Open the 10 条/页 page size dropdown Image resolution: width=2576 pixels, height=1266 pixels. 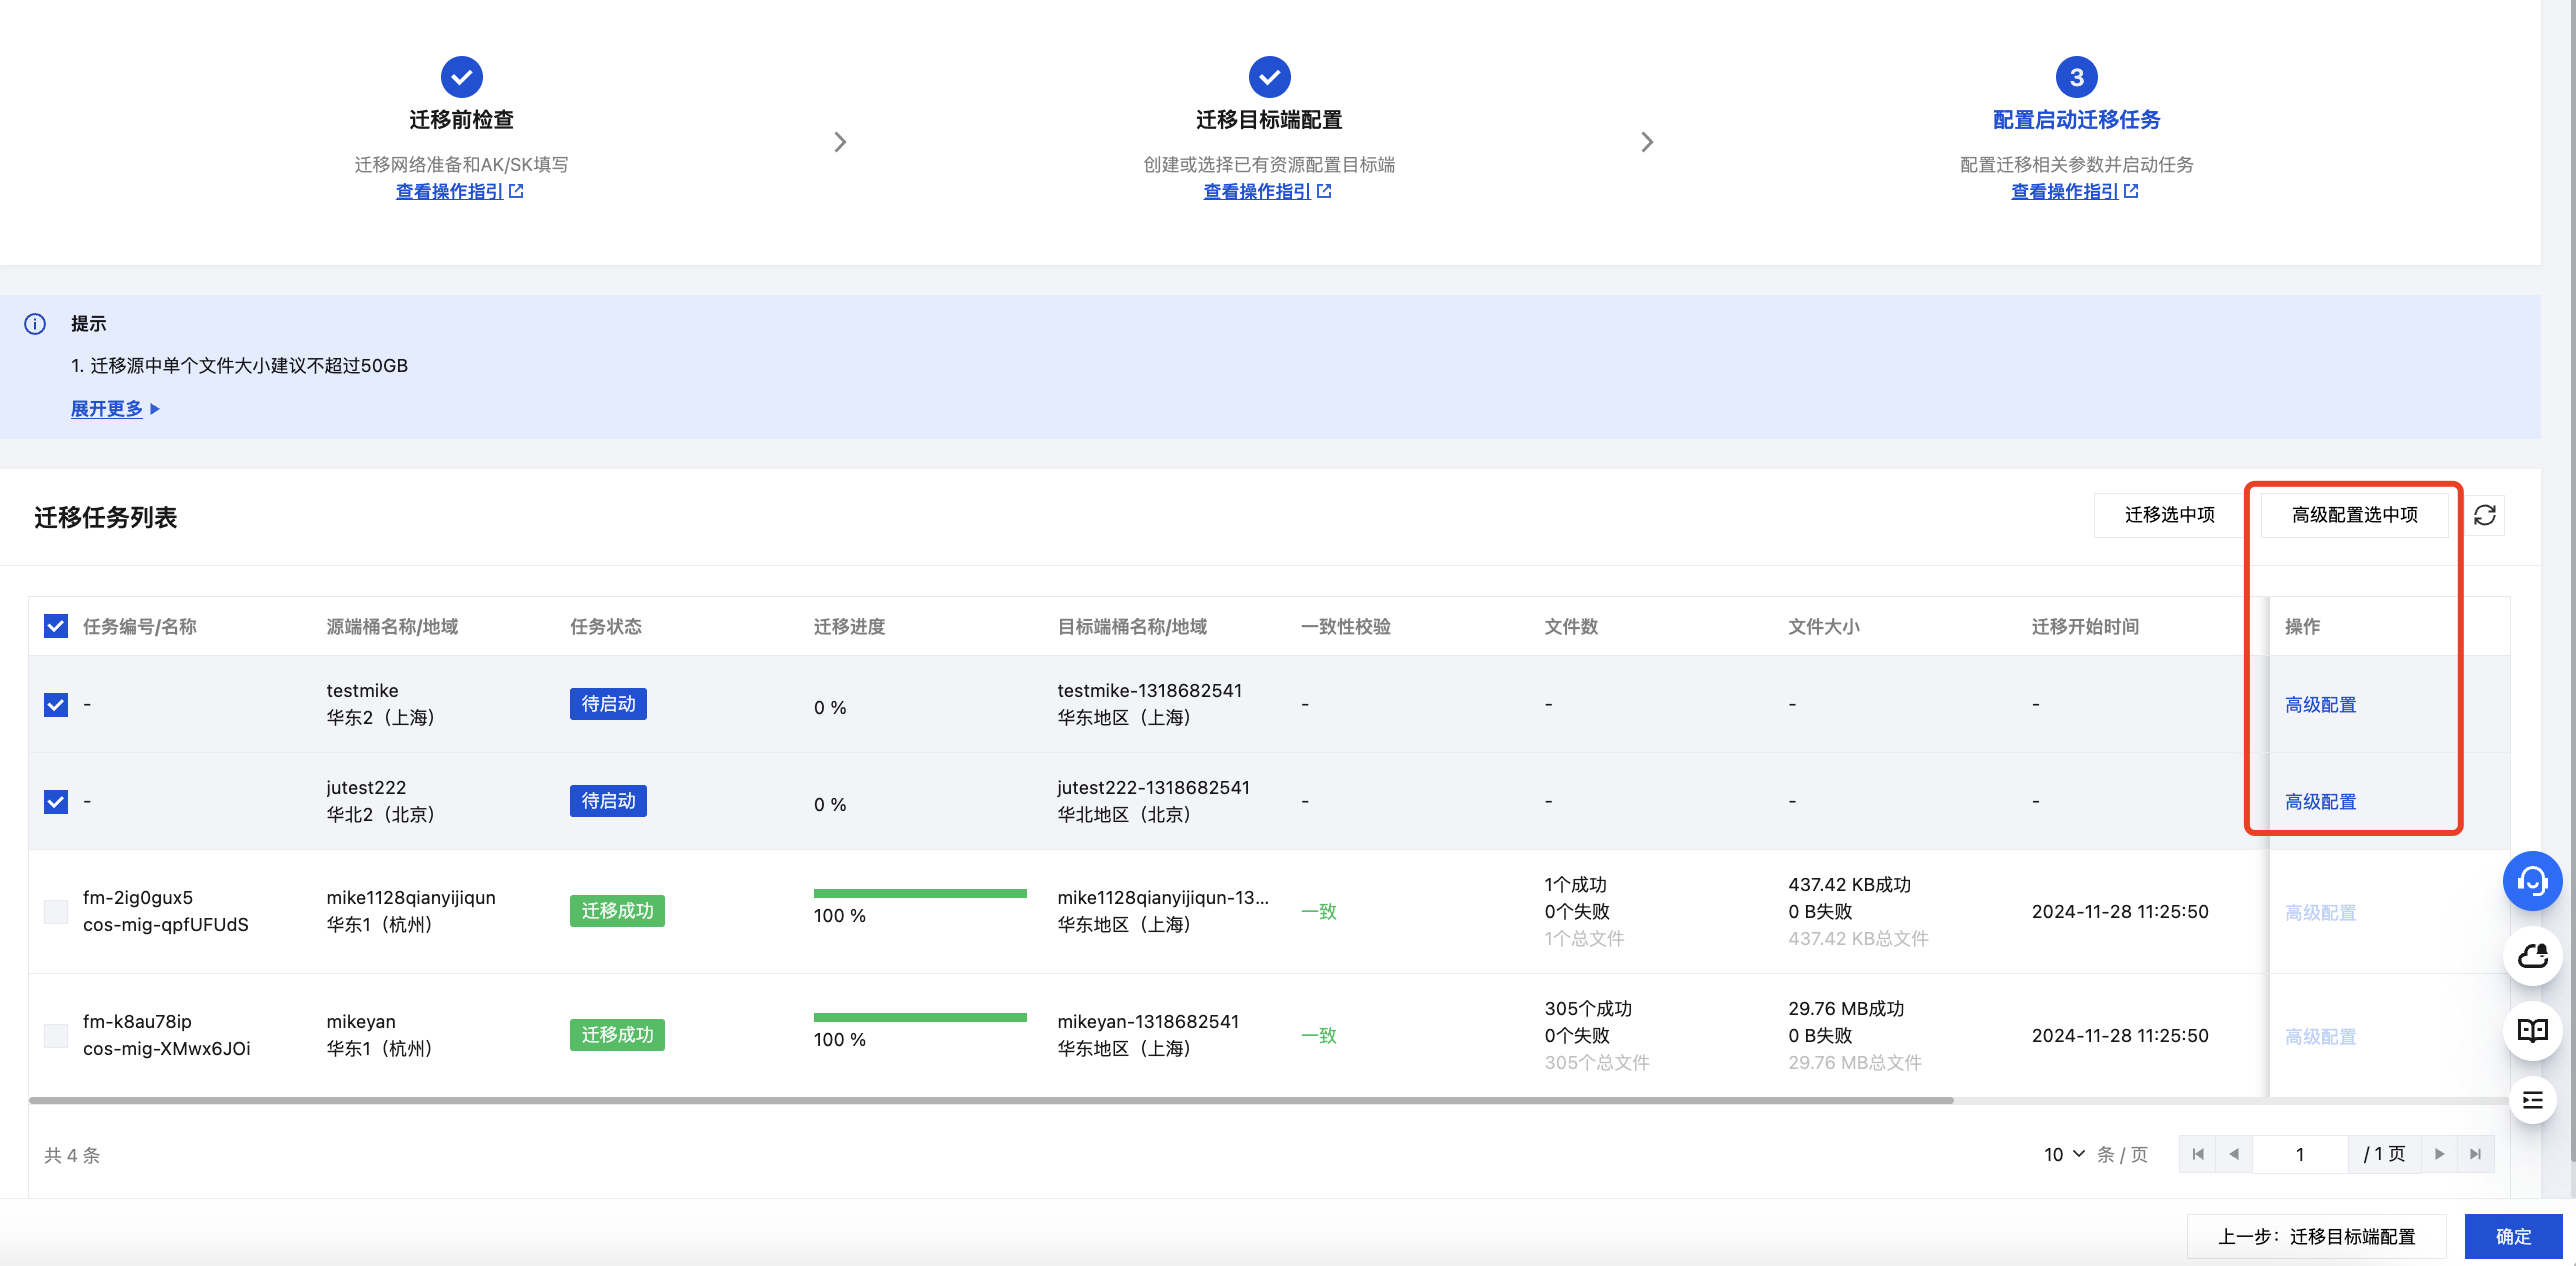[x=2064, y=1154]
